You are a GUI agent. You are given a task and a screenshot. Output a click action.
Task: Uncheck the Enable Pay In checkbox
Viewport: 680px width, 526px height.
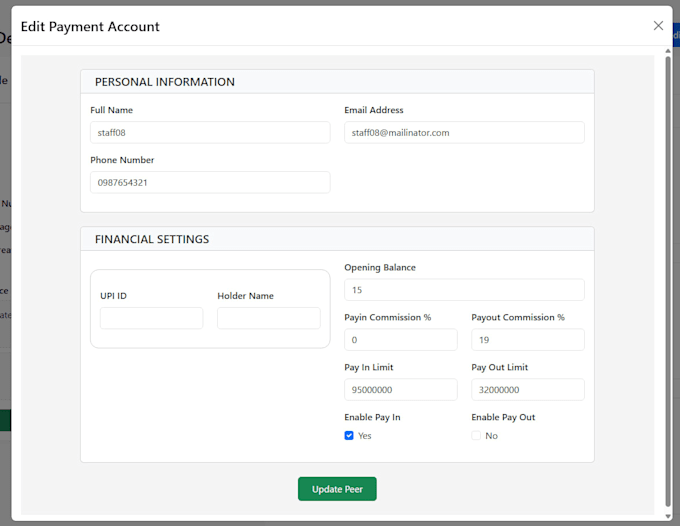point(349,435)
